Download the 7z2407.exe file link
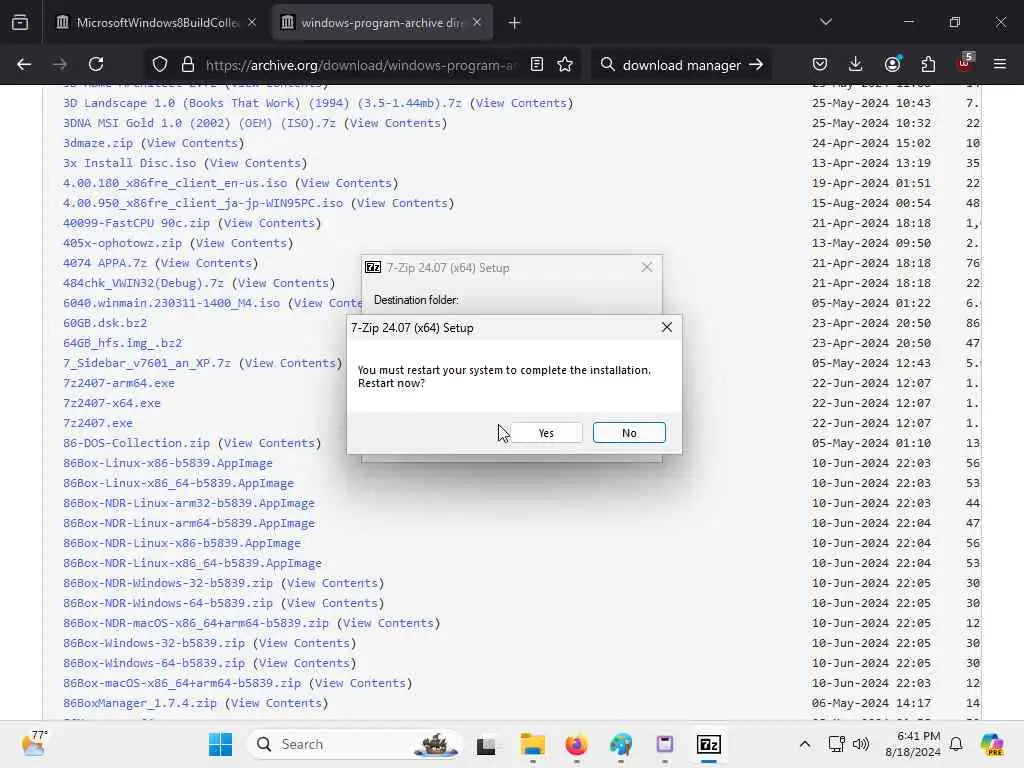The image size is (1024, 768). [98, 423]
